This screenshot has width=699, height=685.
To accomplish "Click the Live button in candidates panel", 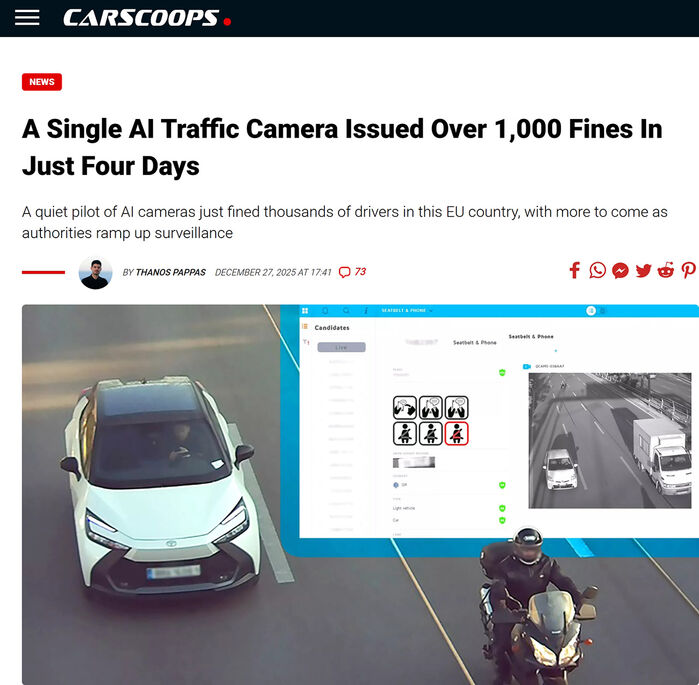I will click(x=341, y=347).
